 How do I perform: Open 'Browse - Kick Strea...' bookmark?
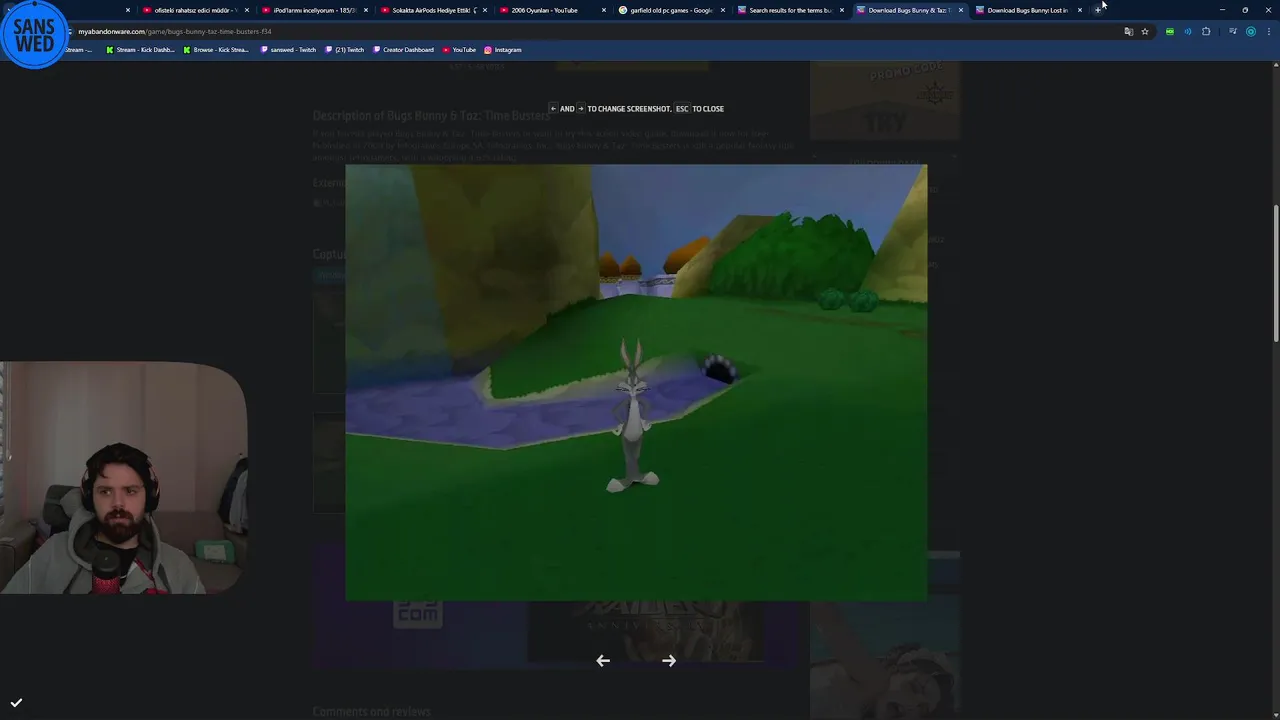pos(216,49)
